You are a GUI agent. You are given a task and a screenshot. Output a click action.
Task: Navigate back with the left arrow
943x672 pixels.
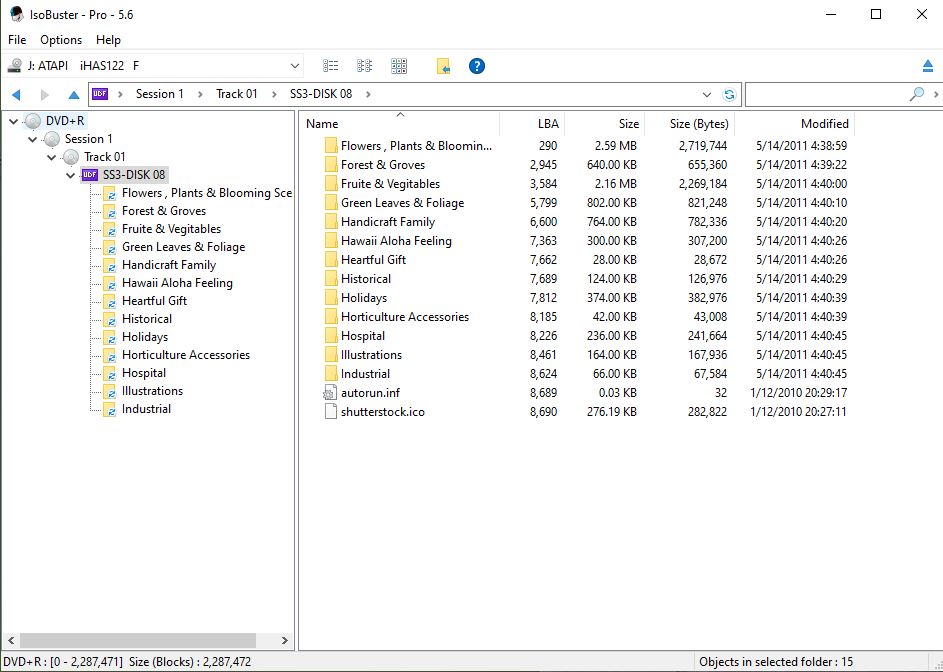(x=16, y=94)
